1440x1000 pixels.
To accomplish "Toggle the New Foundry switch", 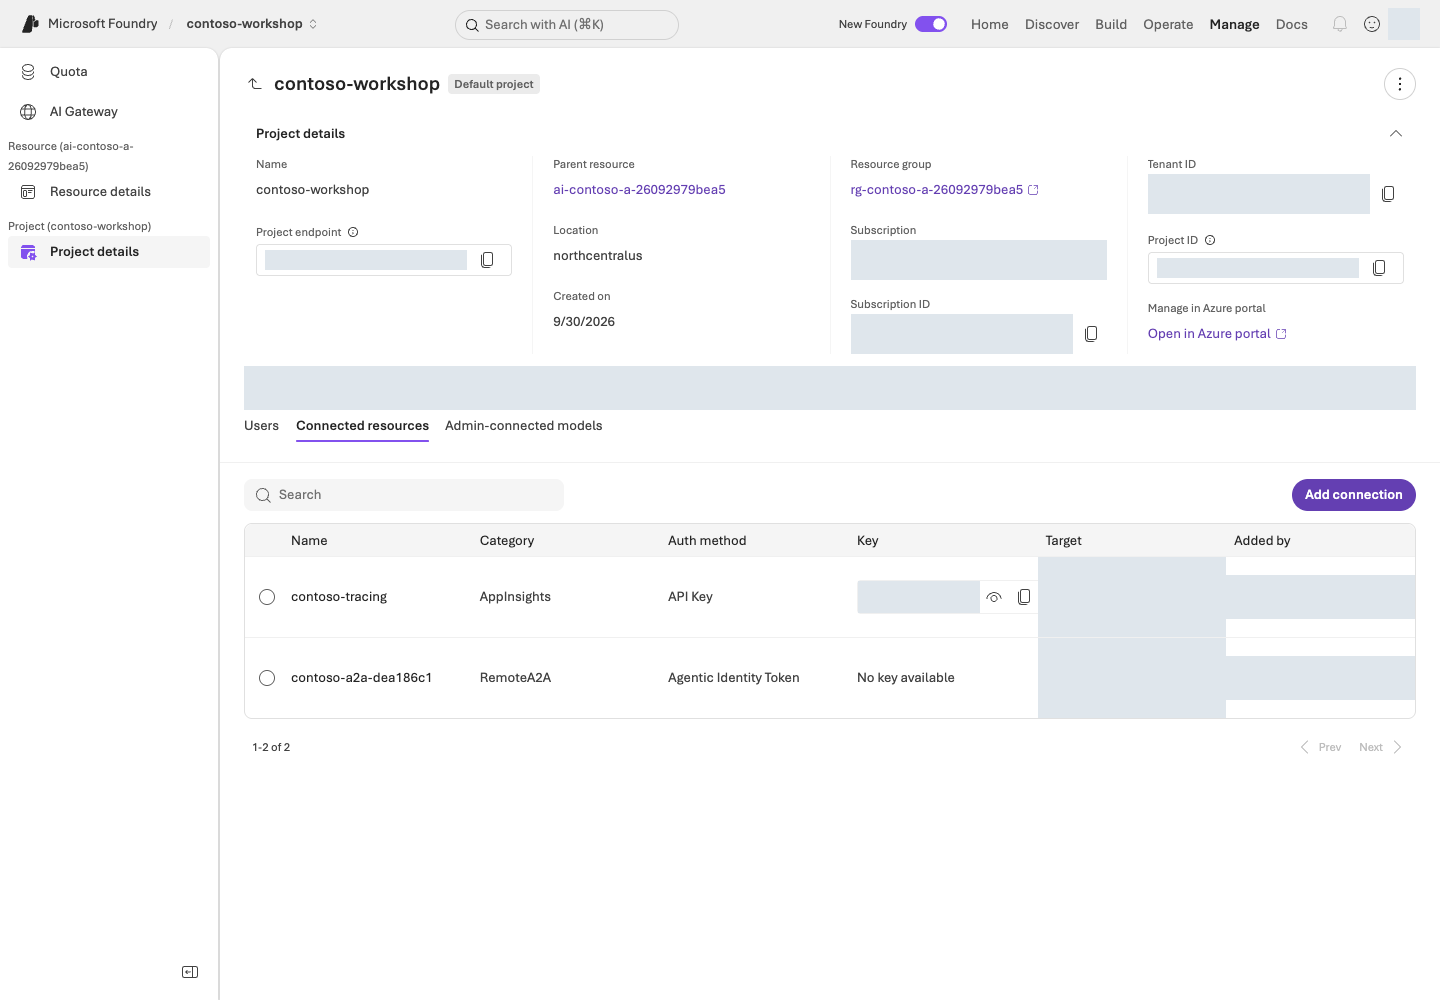I will click(x=931, y=24).
